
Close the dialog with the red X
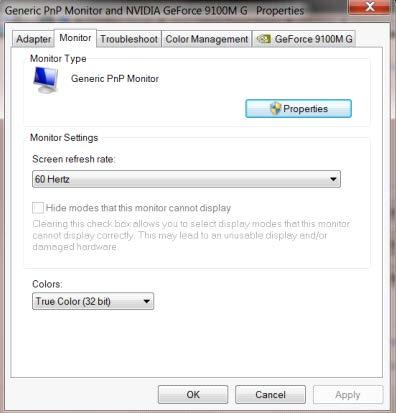(369, 7)
